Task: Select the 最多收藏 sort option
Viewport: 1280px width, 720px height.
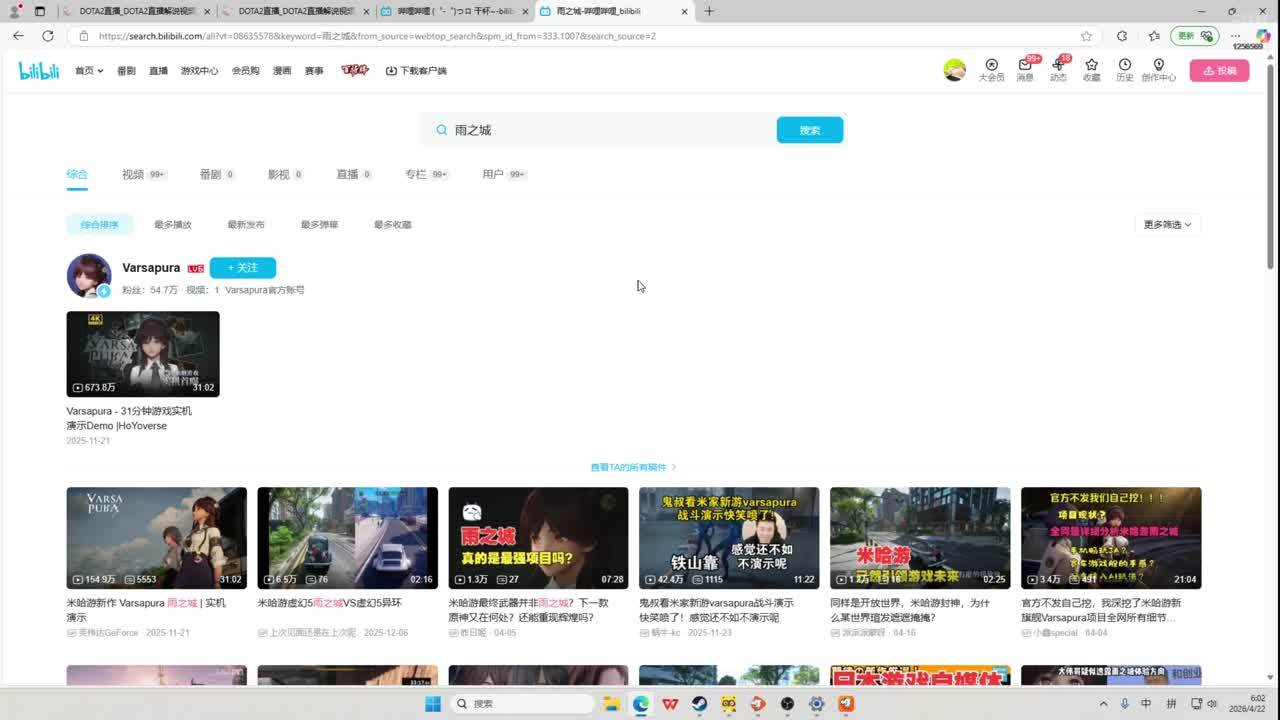Action: pos(392,225)
